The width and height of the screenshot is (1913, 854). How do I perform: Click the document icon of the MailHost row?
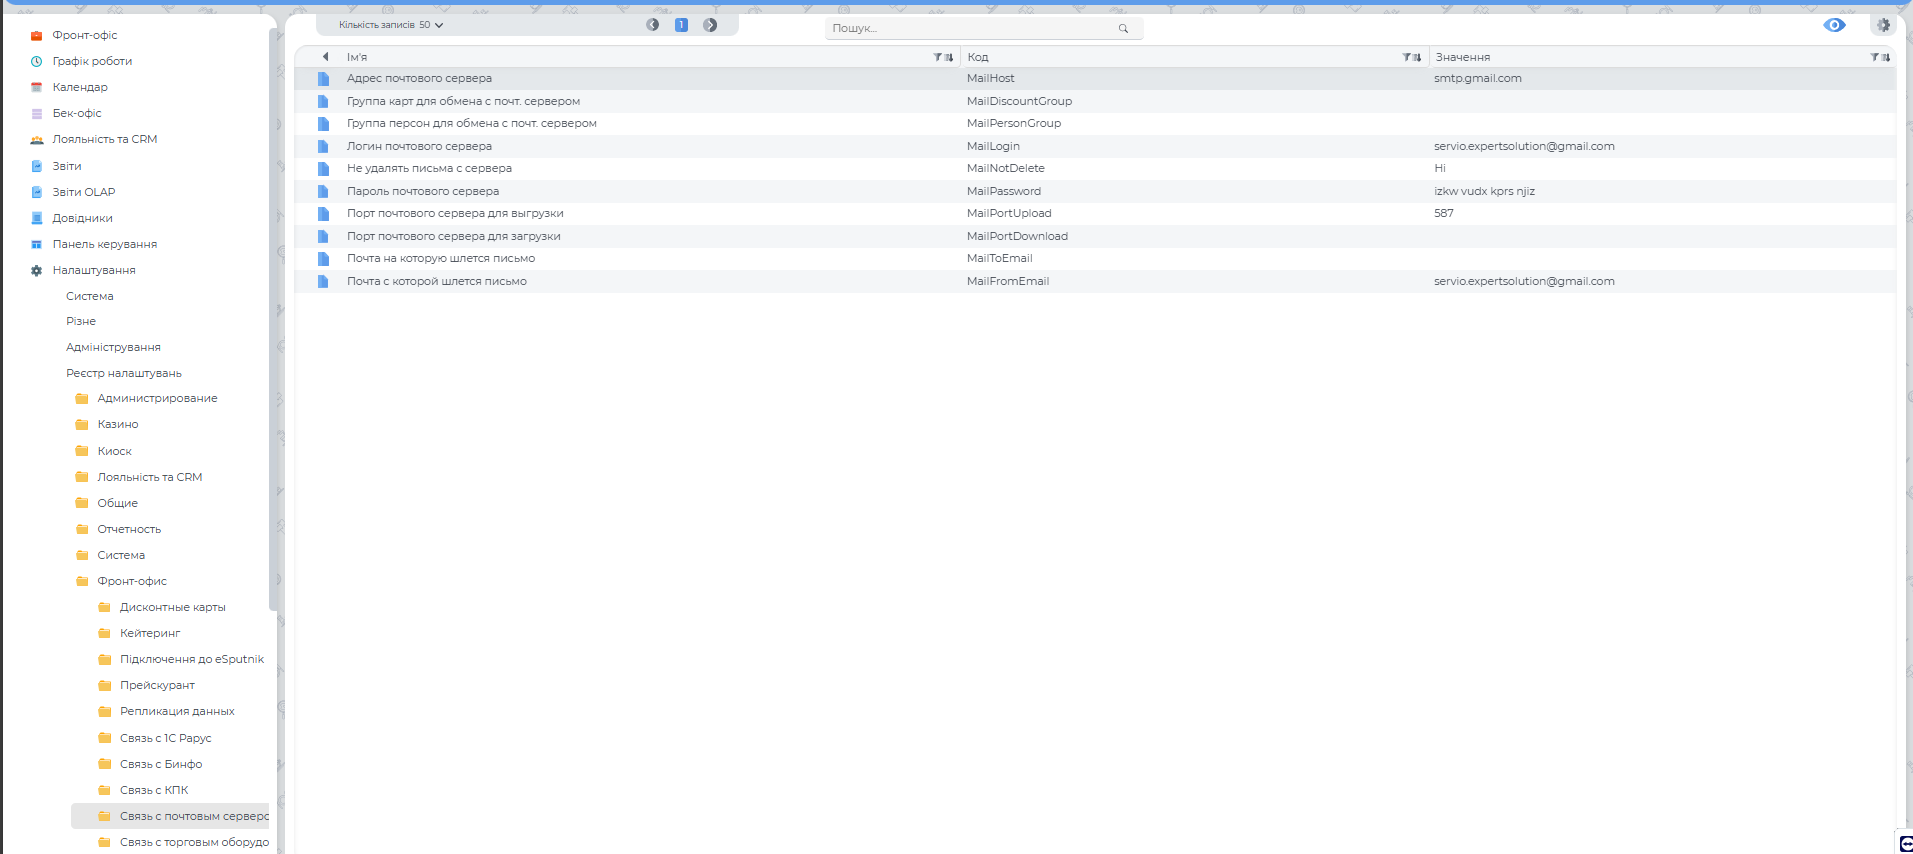(x=323, y=79)
